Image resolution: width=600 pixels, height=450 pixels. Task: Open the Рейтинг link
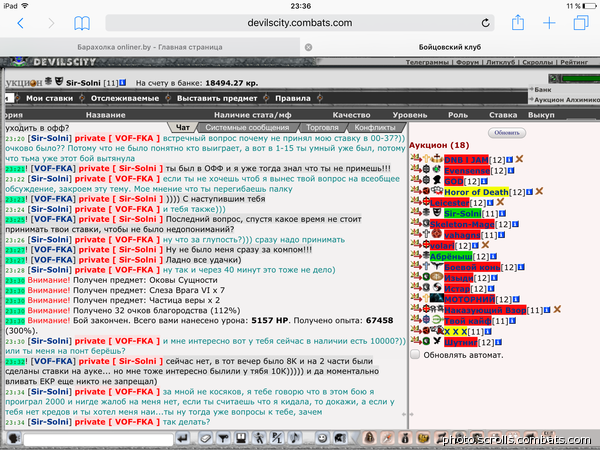pyautogui.click(x=574, y=62)
